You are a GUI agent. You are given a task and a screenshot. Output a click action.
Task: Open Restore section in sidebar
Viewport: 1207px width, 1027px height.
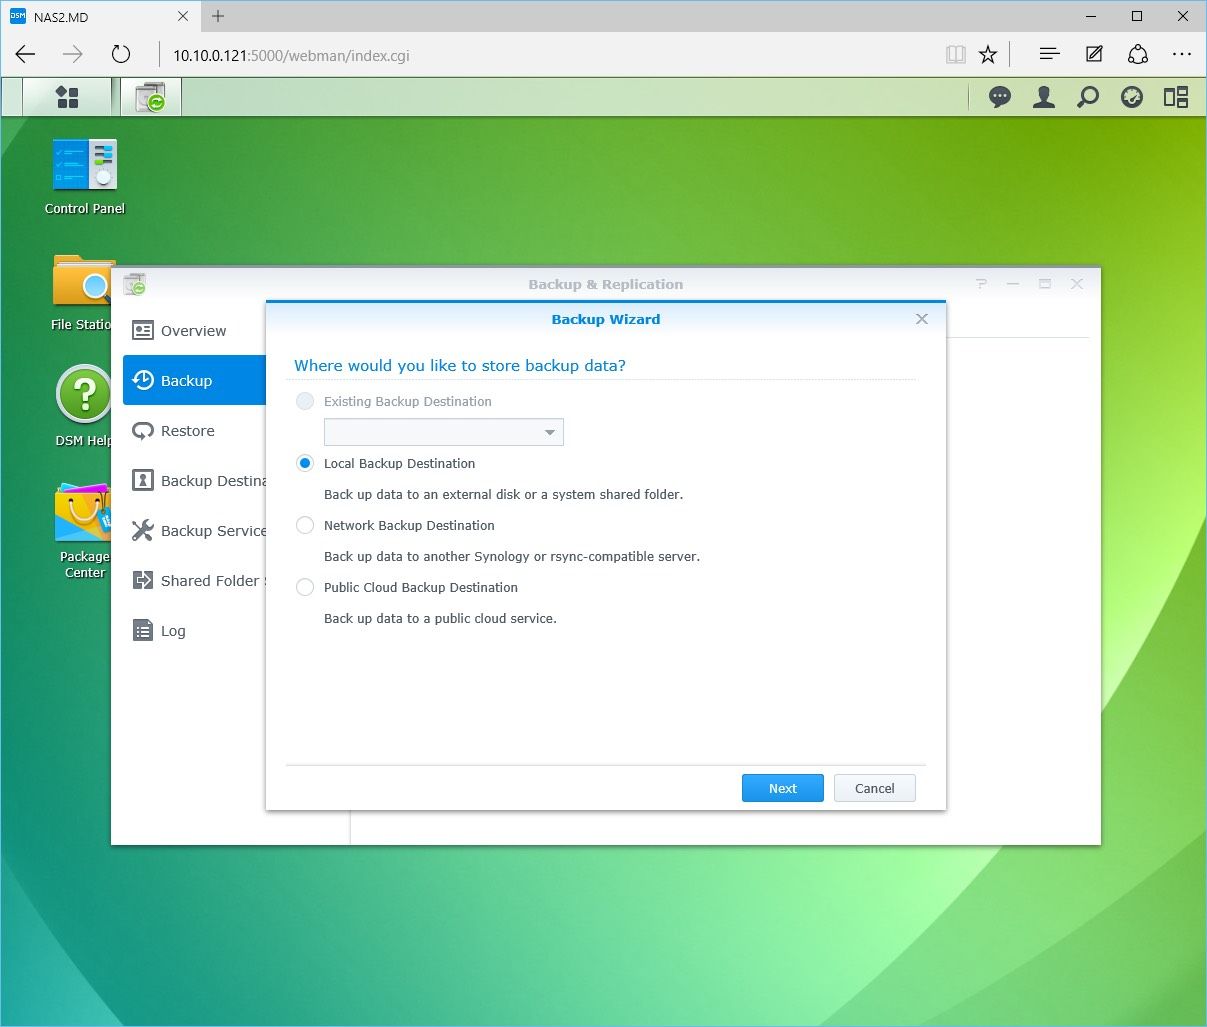tap(194, 431)
